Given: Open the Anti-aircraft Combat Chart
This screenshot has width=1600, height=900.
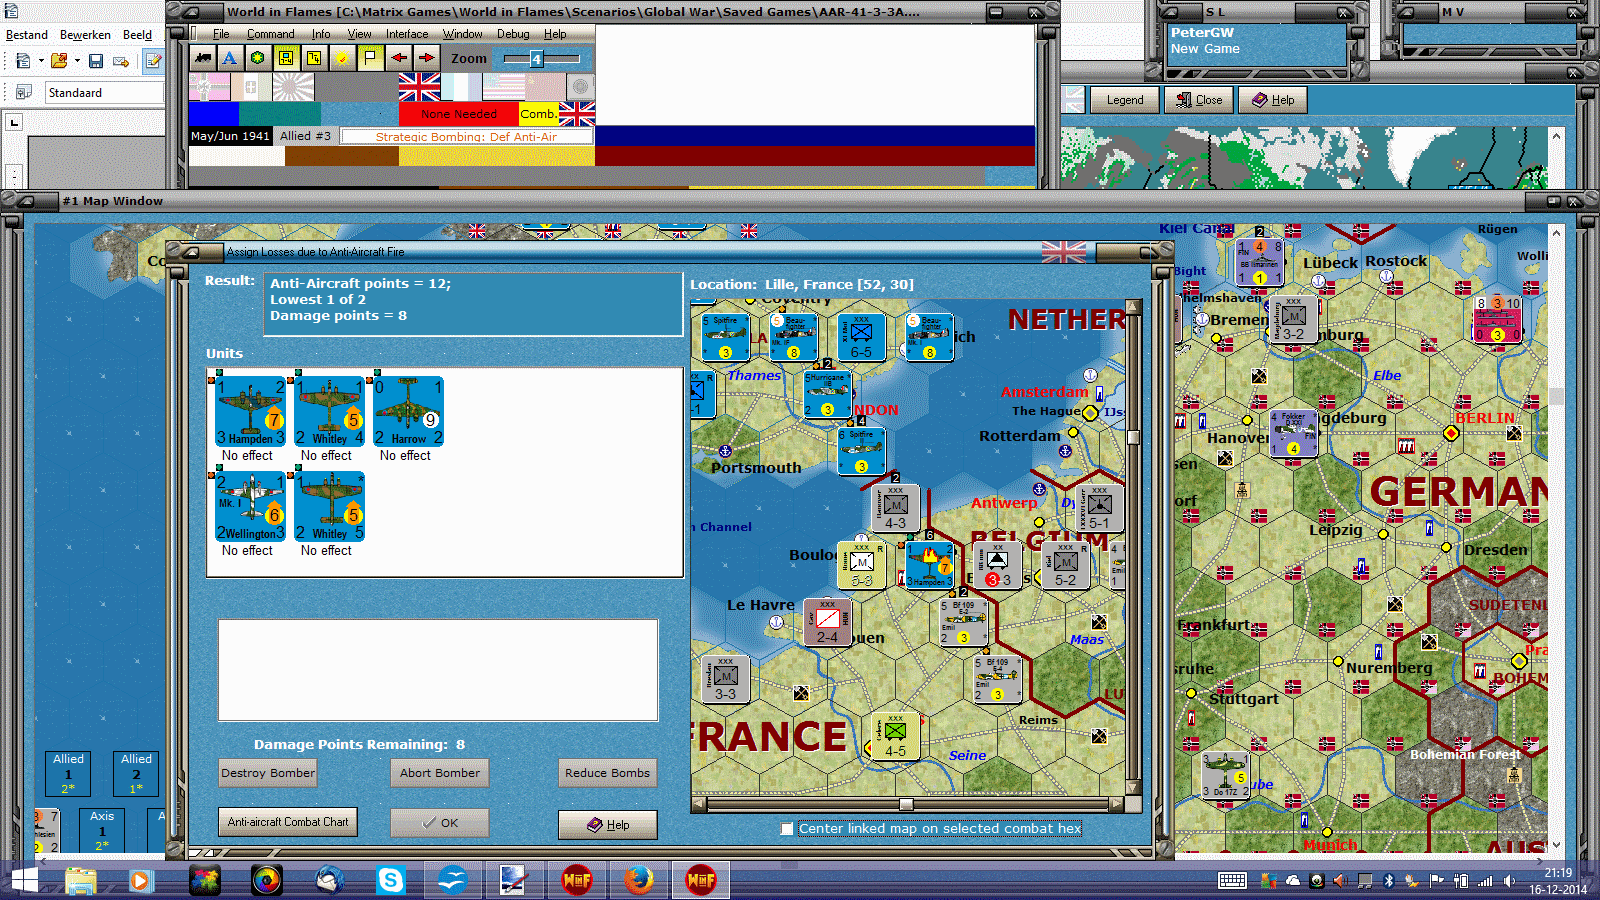Looking at the screenshot, I should [288, 822].
